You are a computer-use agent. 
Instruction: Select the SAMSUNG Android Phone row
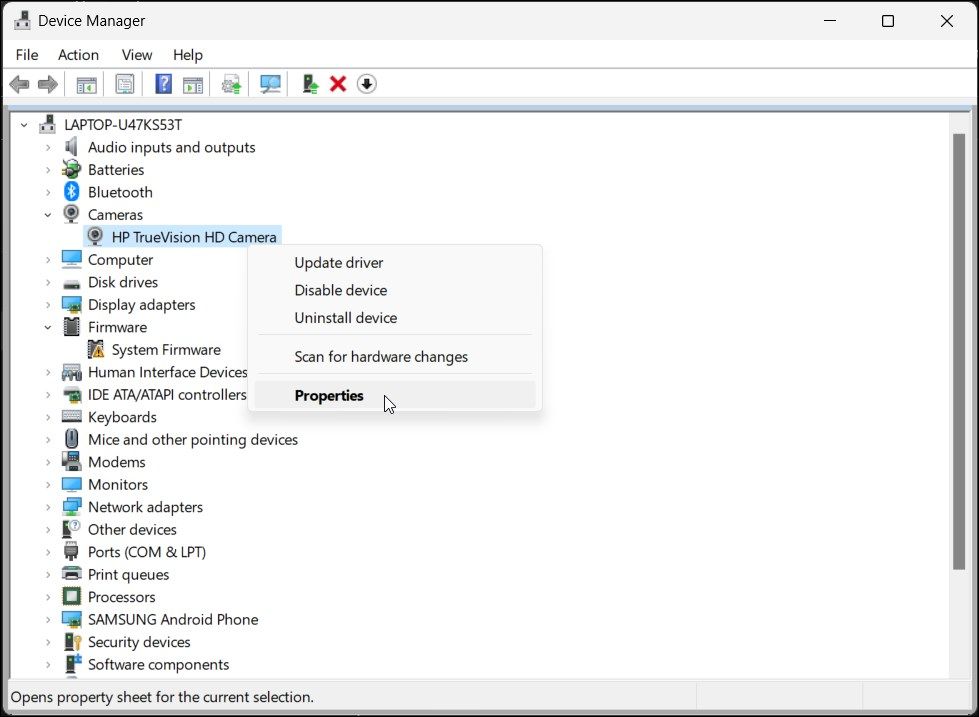click(173, 620)
